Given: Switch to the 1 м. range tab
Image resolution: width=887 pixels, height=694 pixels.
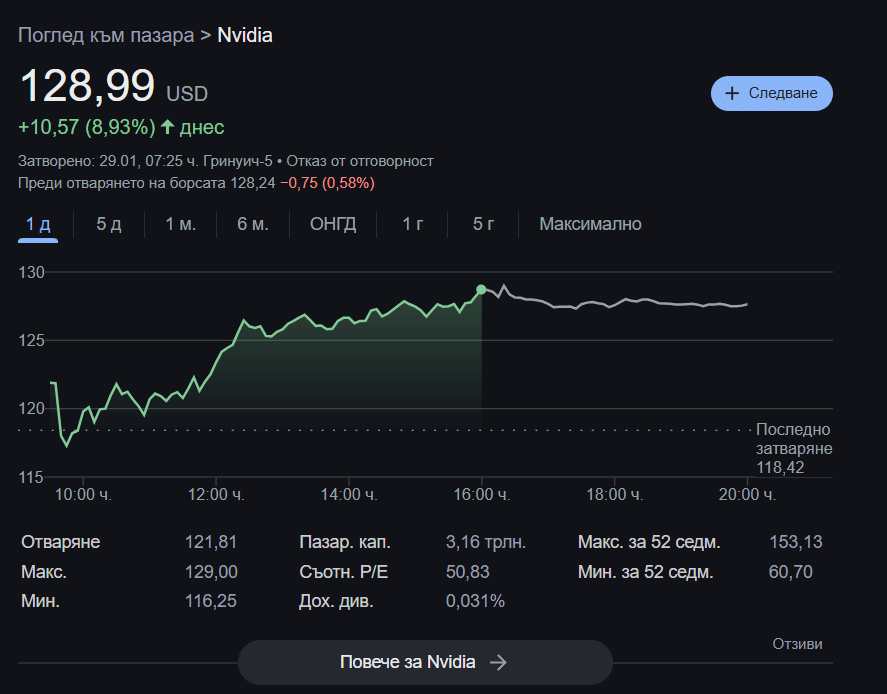Looking at the screenshot, I should click(180, 224).
